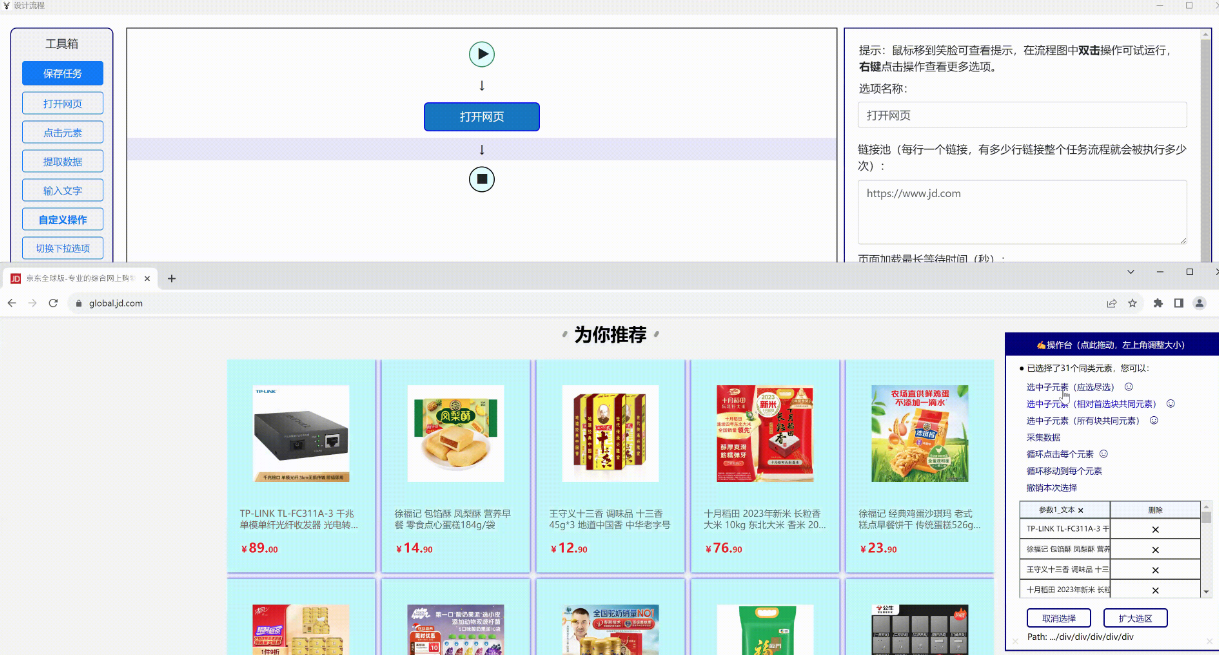Click 自定义操作 in the toolbox
This screenshot has height=655, width=1219.
coord(62,219)
